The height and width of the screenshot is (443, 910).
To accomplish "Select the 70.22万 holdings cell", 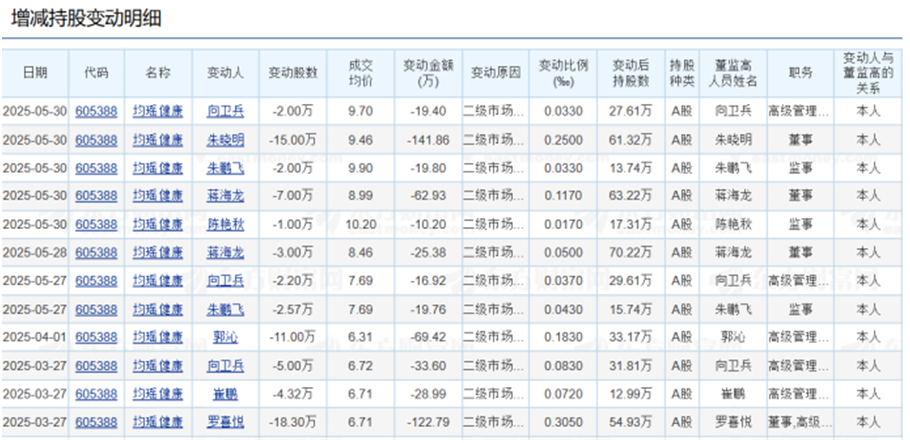I will coord(630,253).
